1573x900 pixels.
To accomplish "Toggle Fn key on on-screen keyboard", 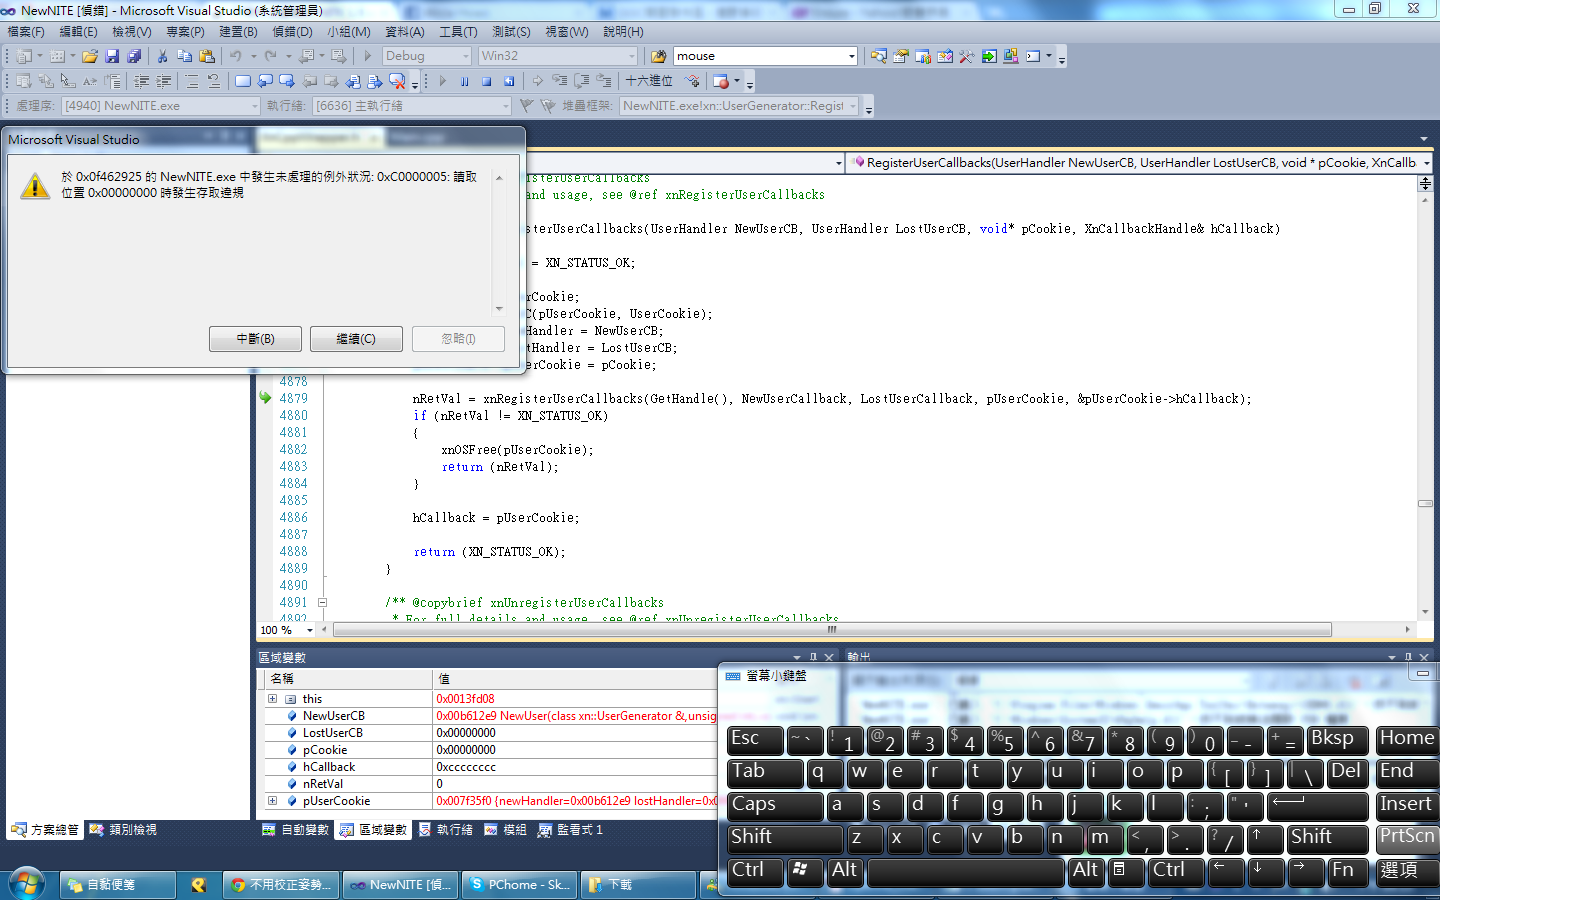I will click(1348, 871).
